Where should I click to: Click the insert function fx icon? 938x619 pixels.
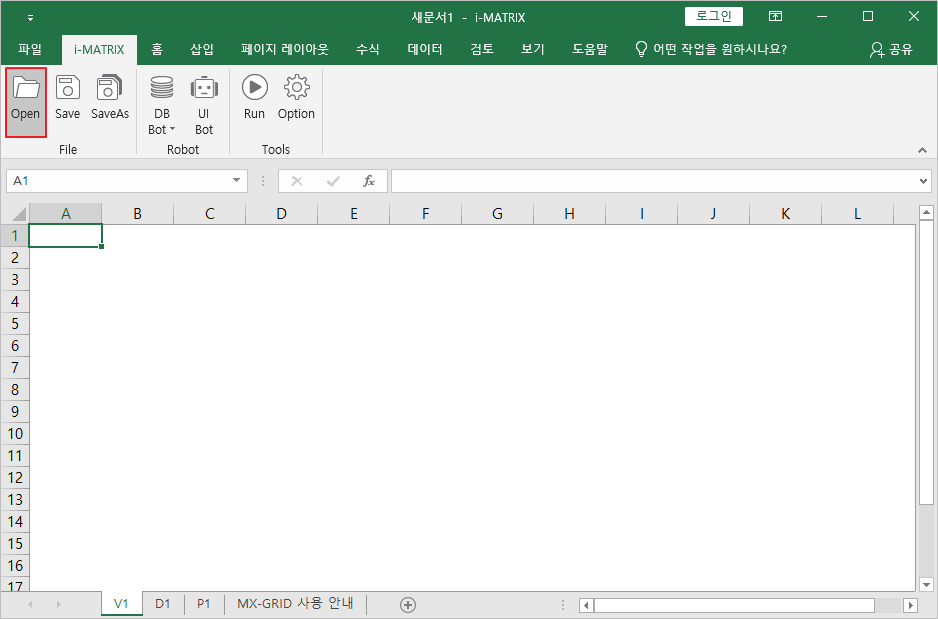pyautogui.click(x=369, y=181)
